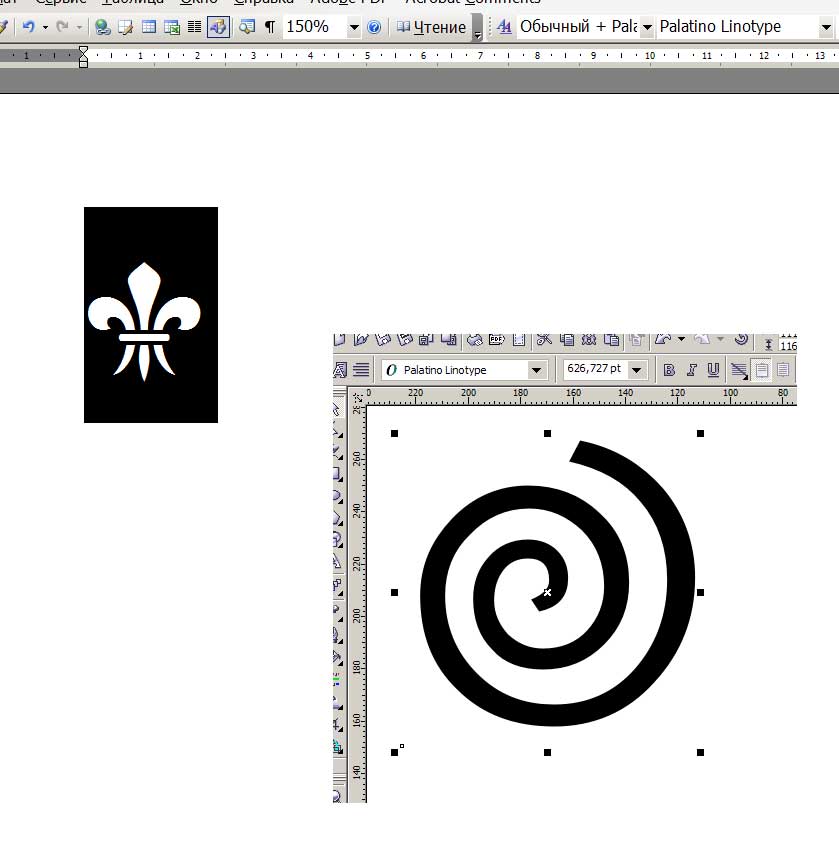Select the Interactive Blend tool in toolbox
Screen dimensions: 839x850
pyautogui.click(x=338, y=585)
